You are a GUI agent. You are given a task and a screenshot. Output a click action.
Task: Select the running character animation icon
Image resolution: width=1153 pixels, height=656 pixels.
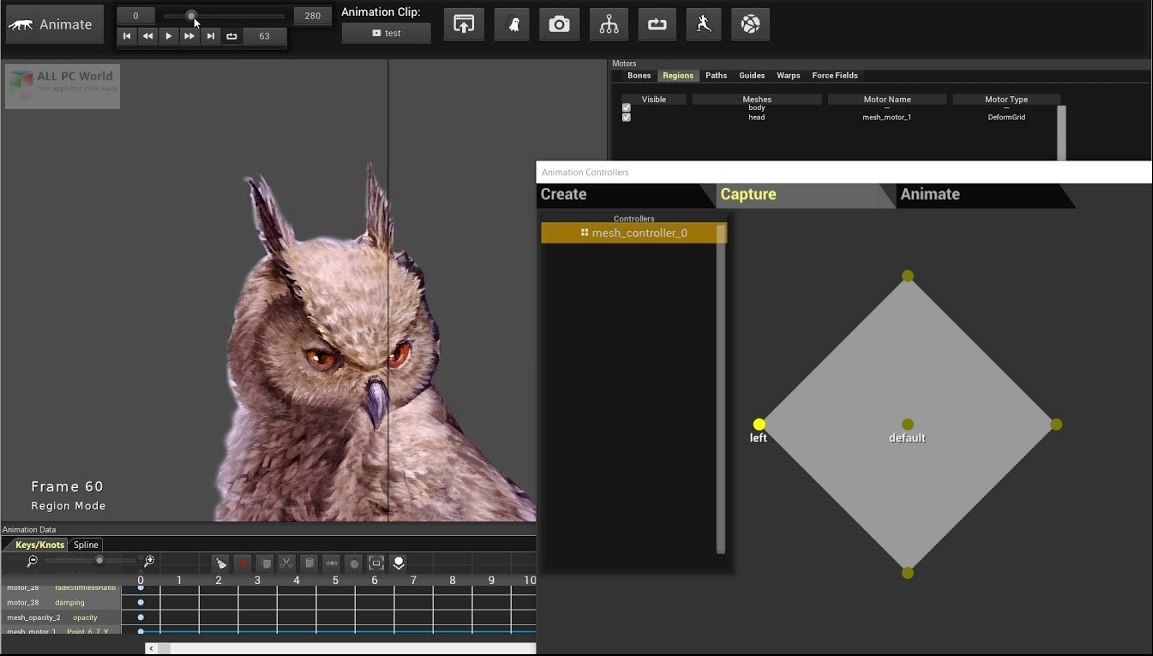pos(703,24)
